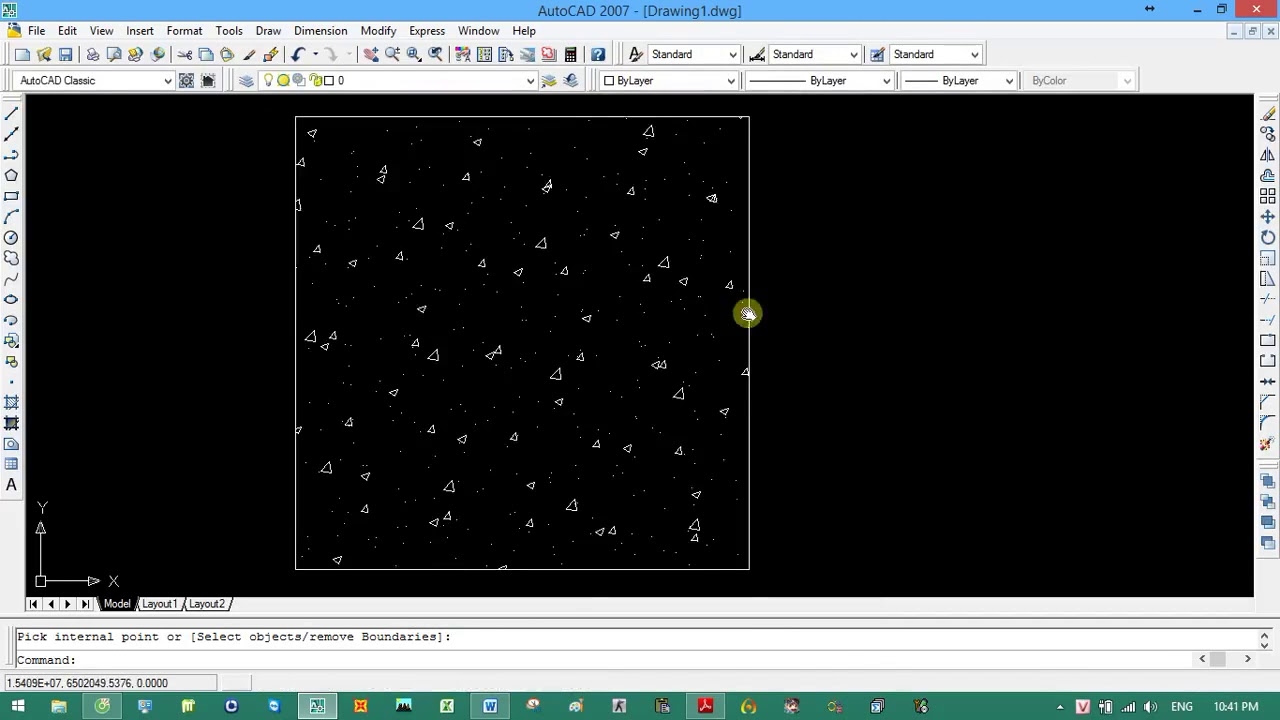Open the Zoom Window tool
This screenshot has width=1280, height=720.
(x=413, y=54)
